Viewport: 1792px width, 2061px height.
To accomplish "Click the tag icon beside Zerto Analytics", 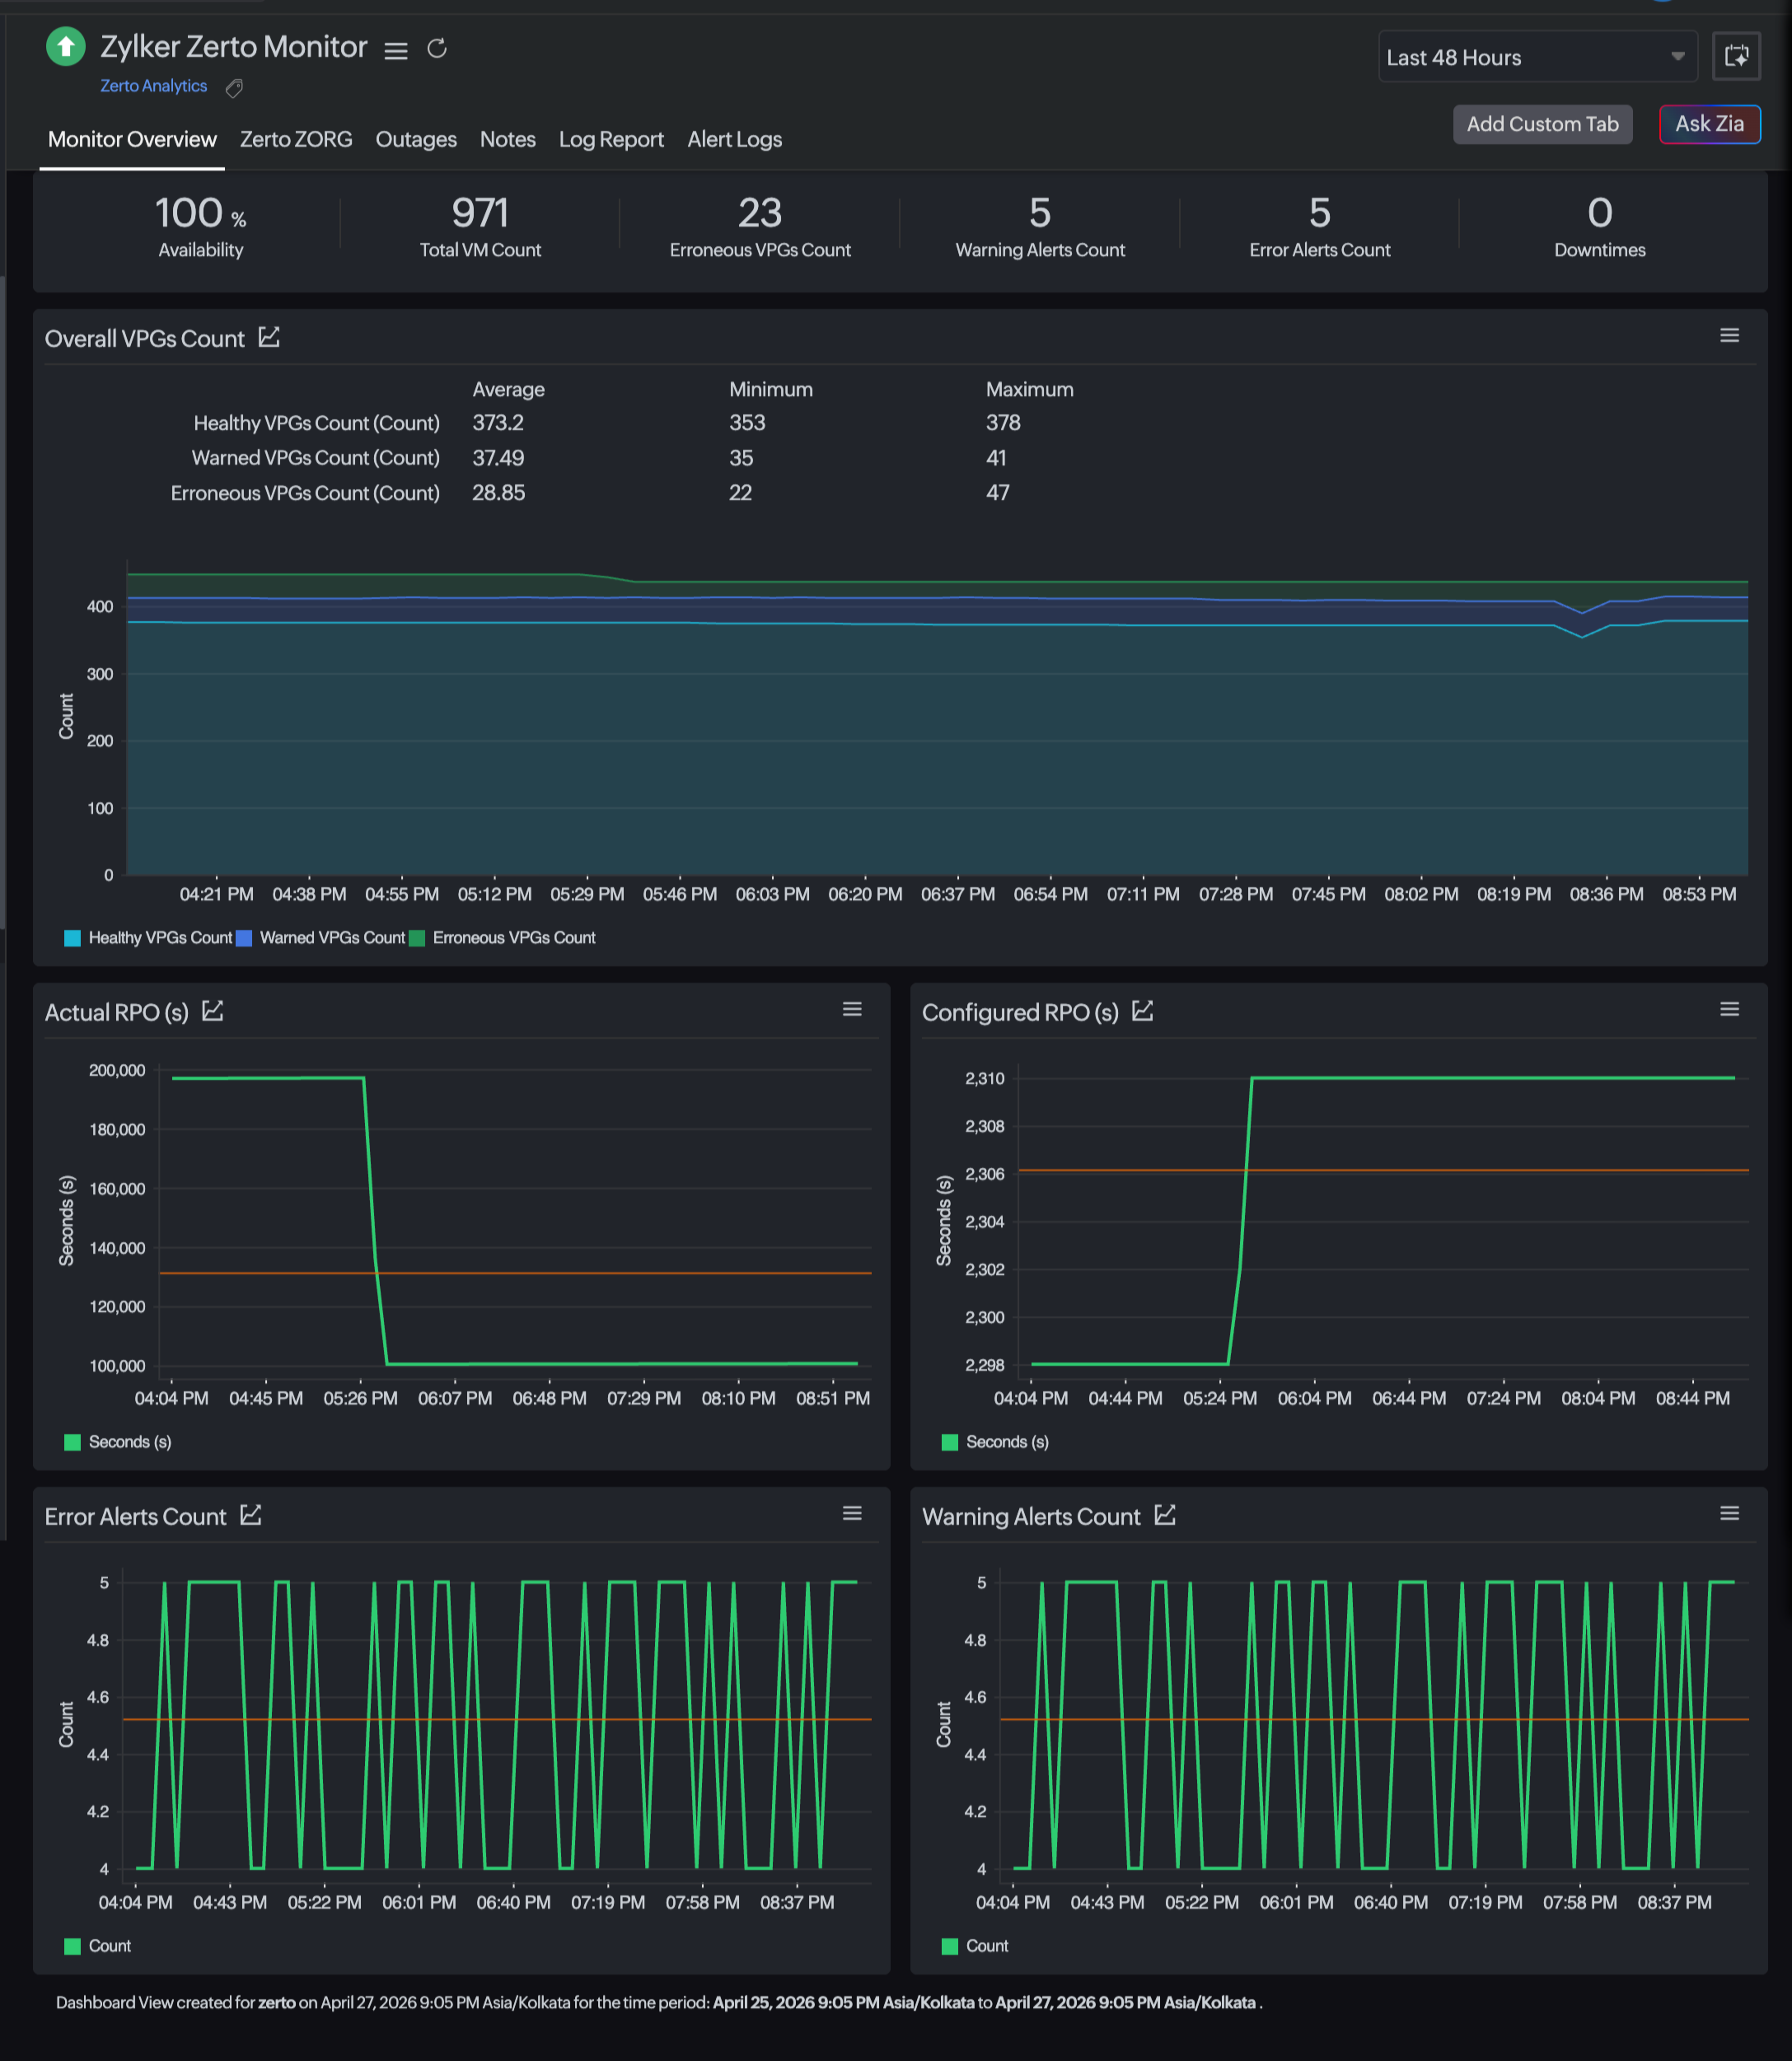I will pos(233,88).
